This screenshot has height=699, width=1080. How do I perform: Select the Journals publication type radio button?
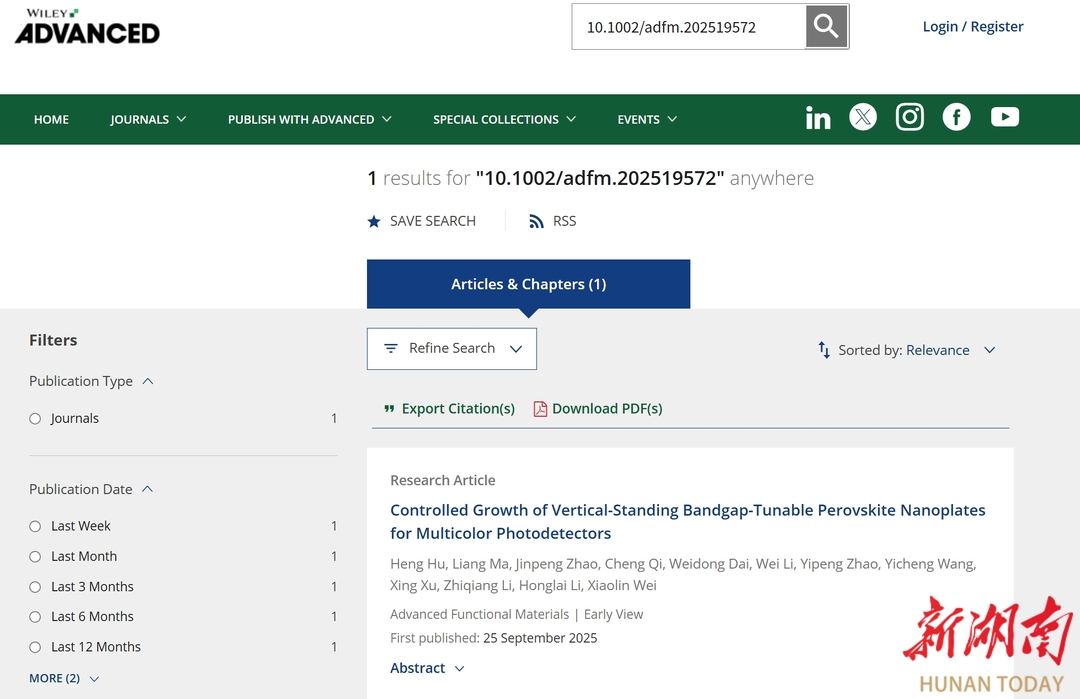point(35,419)
